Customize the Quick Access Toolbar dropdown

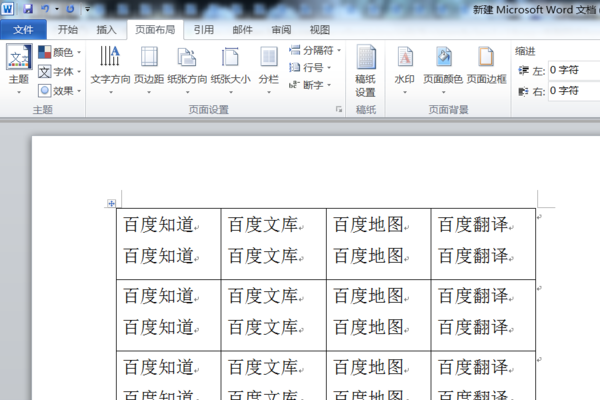click(x=88, y=9)
